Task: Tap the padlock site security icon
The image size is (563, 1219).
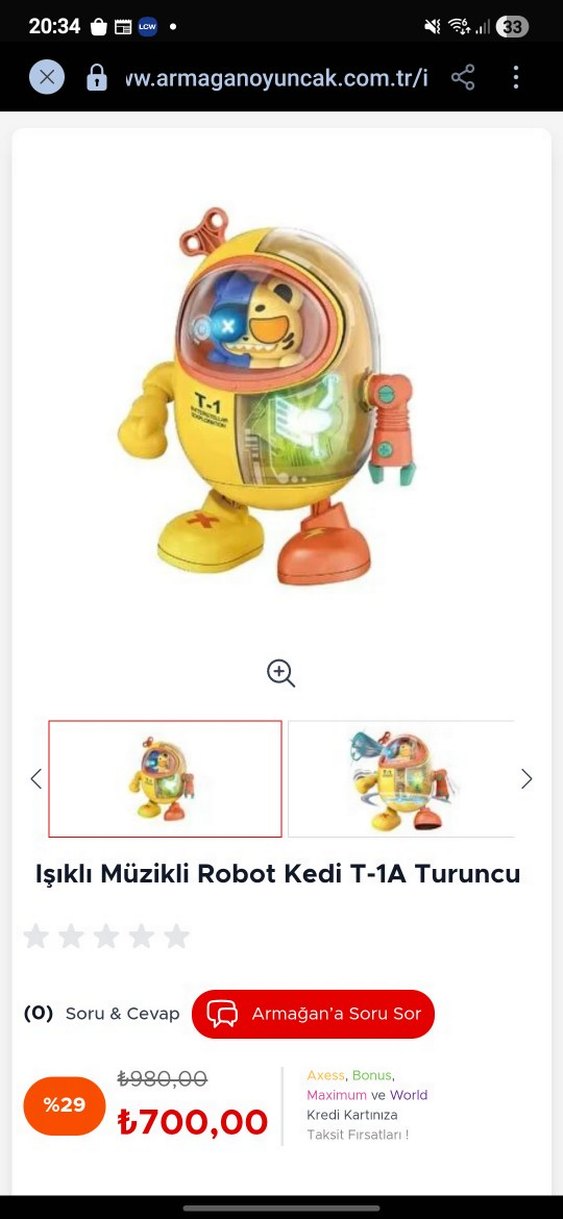Action: click(x=97, y=77)
